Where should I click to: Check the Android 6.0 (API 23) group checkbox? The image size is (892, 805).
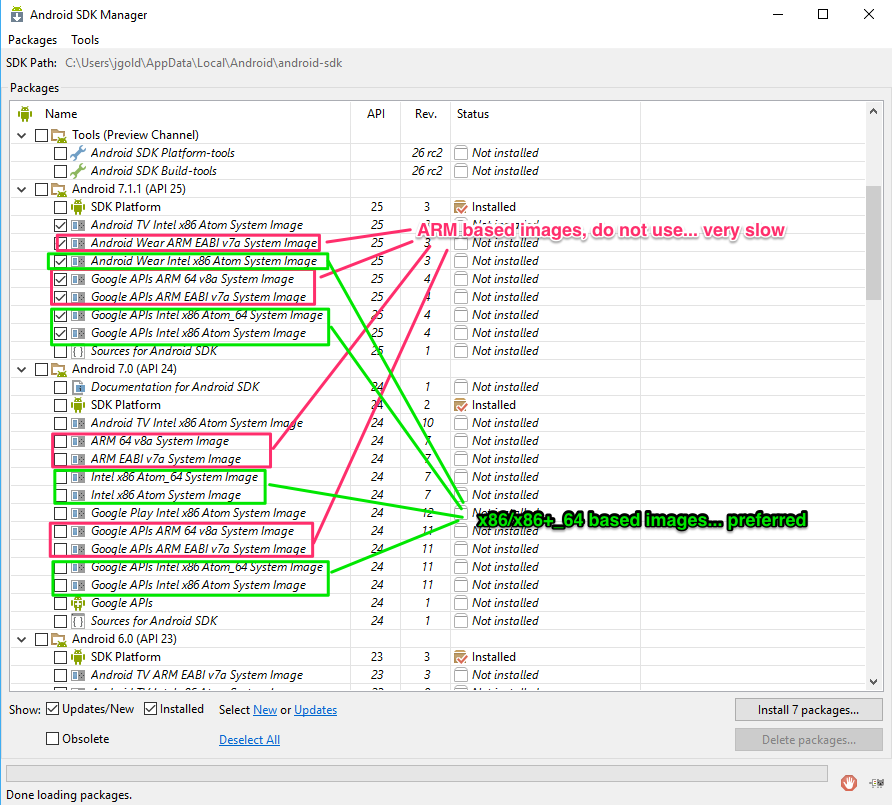[x=41, y=639]
